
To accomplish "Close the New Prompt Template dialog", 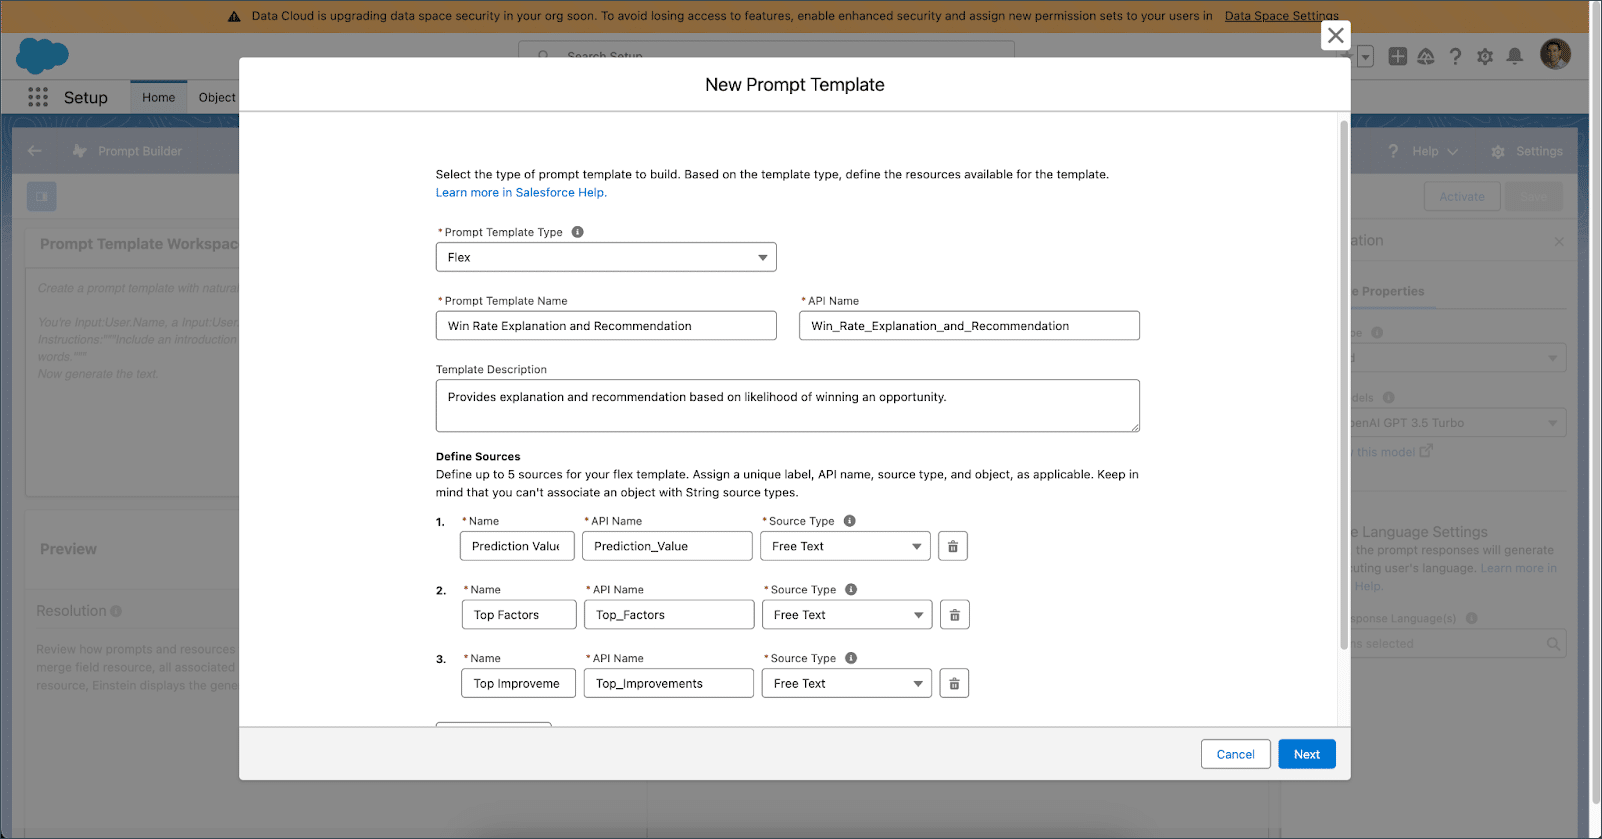I will click(x=1335, y=35).
